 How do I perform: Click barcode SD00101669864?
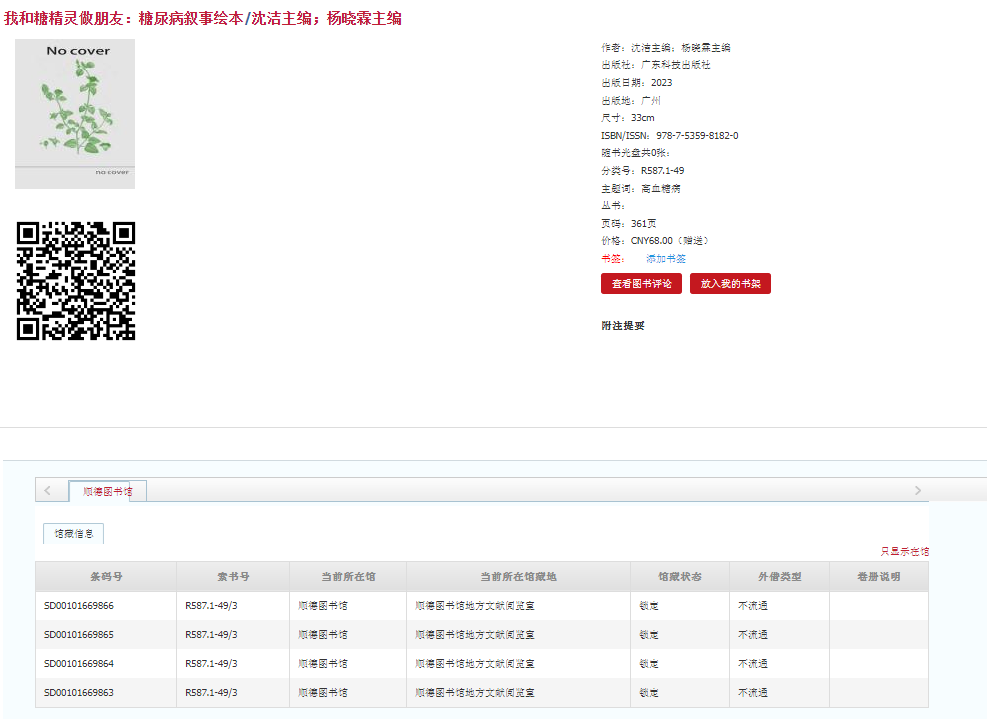point(79,664)
